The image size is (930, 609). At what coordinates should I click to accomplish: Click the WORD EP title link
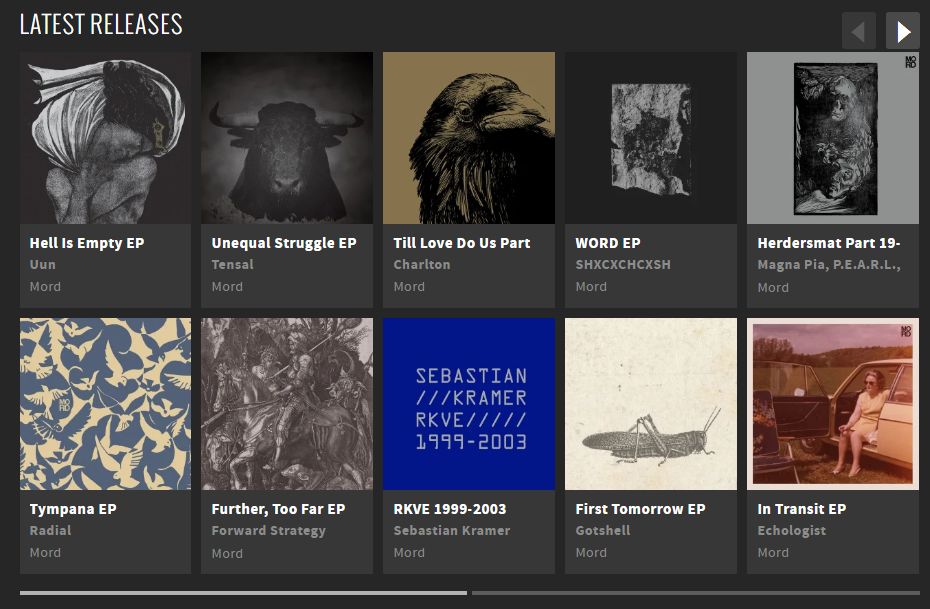(x=608, y=243)
